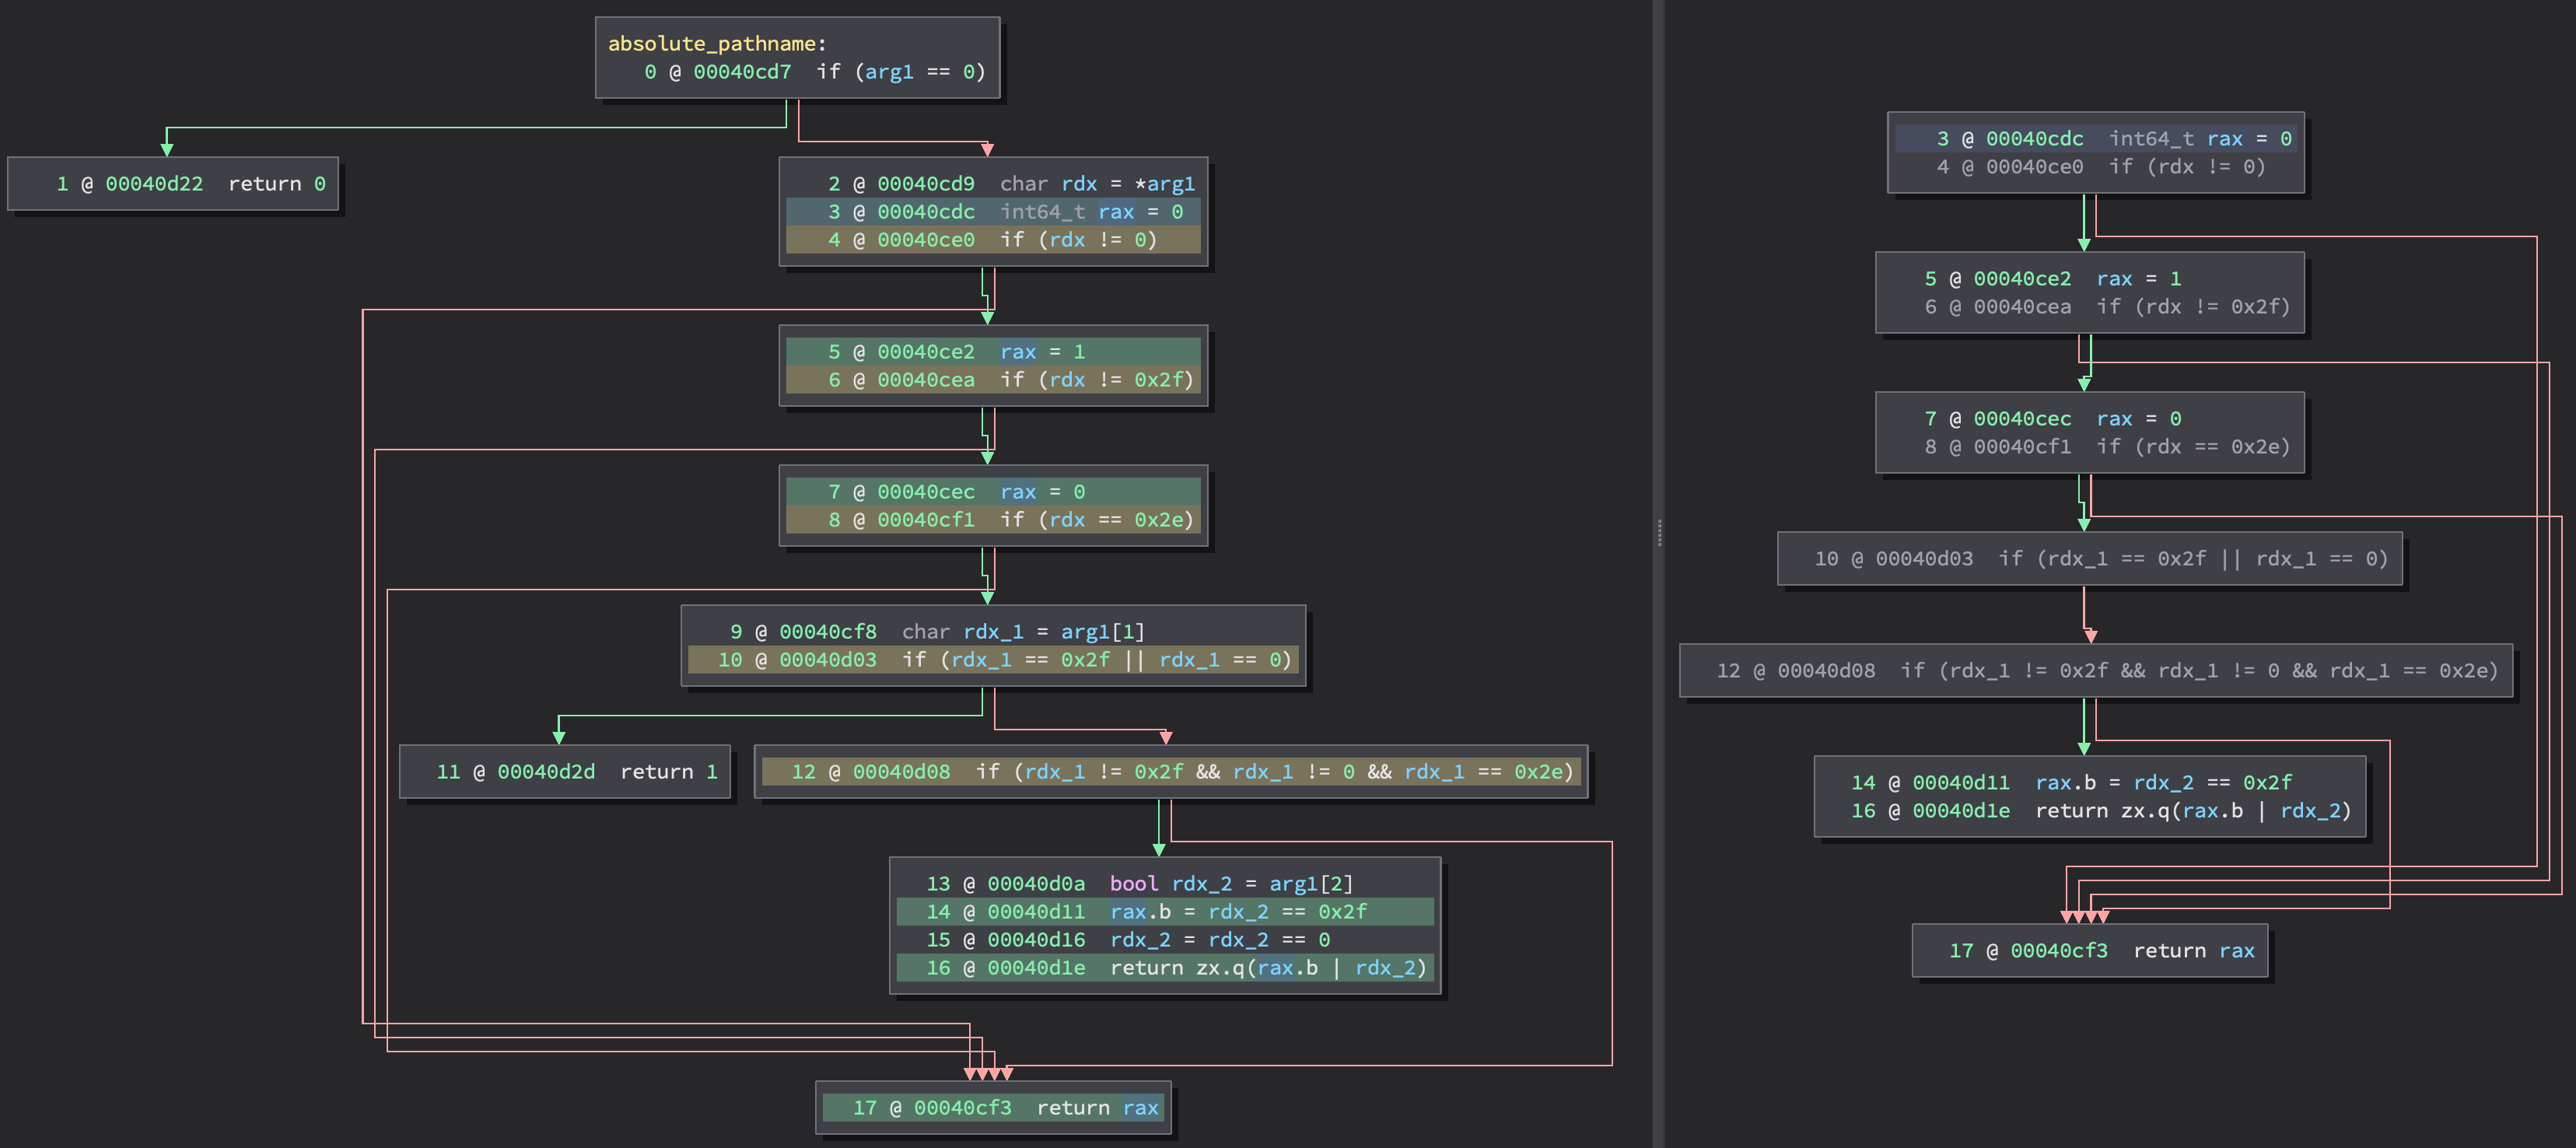Image resolution: width=2576 pixels, height=1148 pixels.
Task: Select left pane if (rdx != 0x2f)
Action: (992, 379)
